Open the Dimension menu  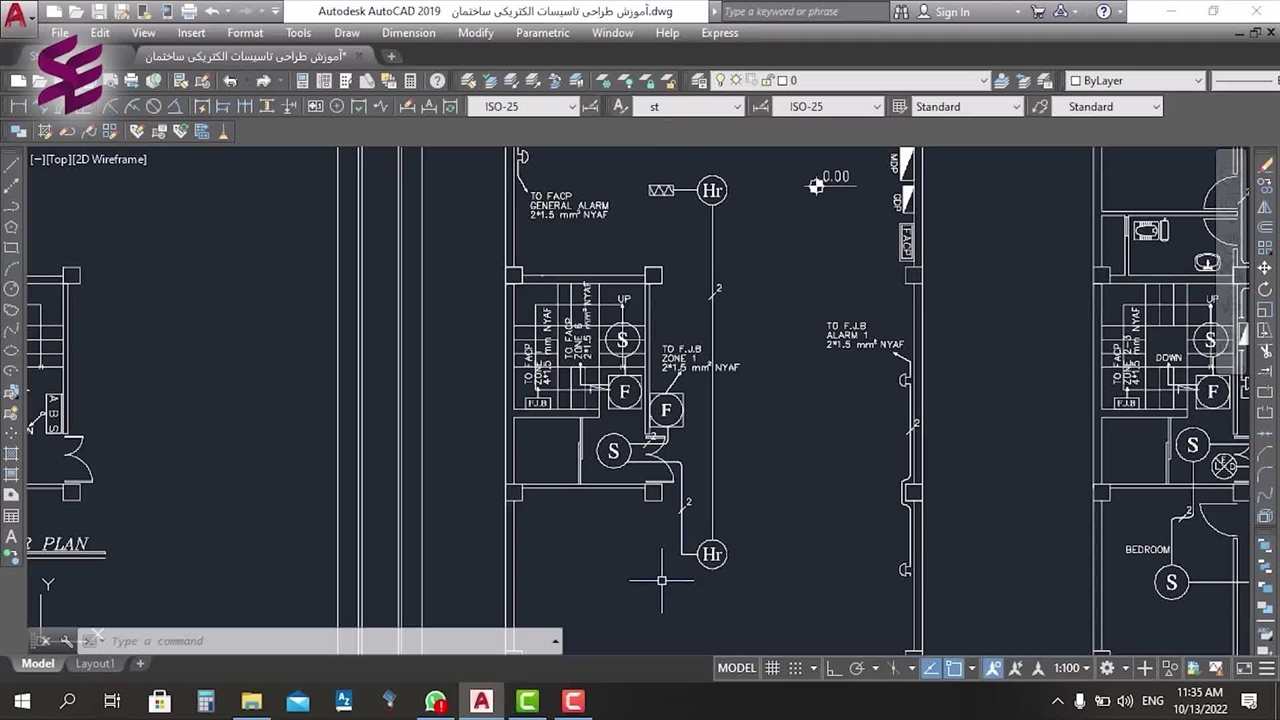(408, 33)
